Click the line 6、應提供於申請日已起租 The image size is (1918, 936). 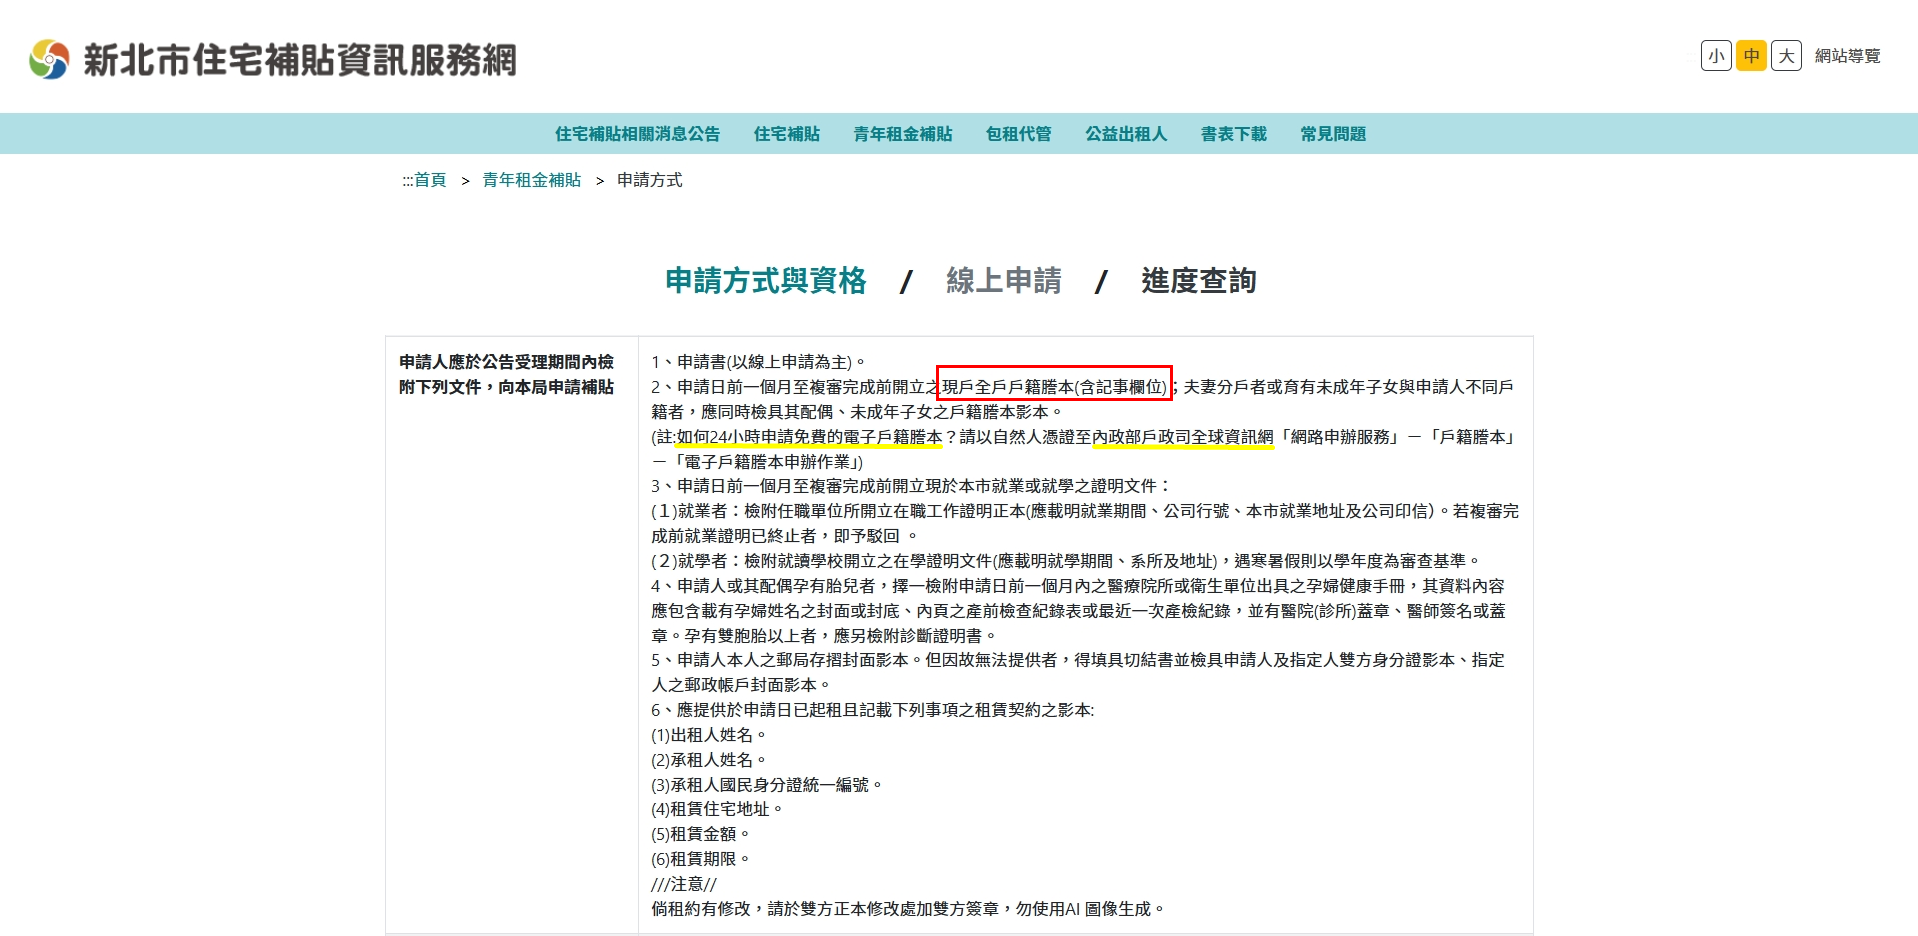point(873,710)
